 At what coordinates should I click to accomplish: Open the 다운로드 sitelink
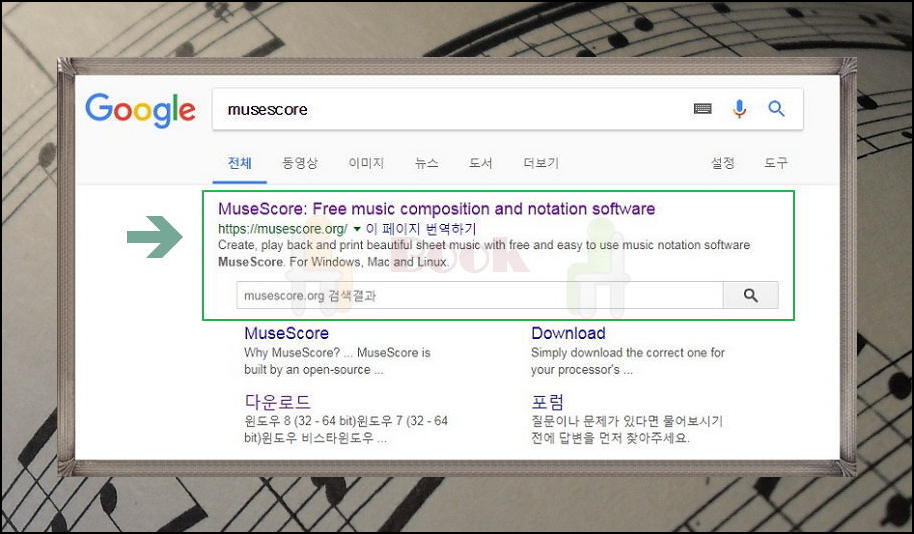tap(277, 402)
